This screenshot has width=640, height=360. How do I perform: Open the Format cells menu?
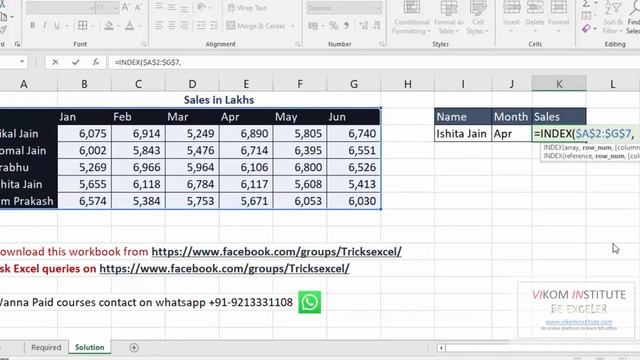[x=558, y=17]
